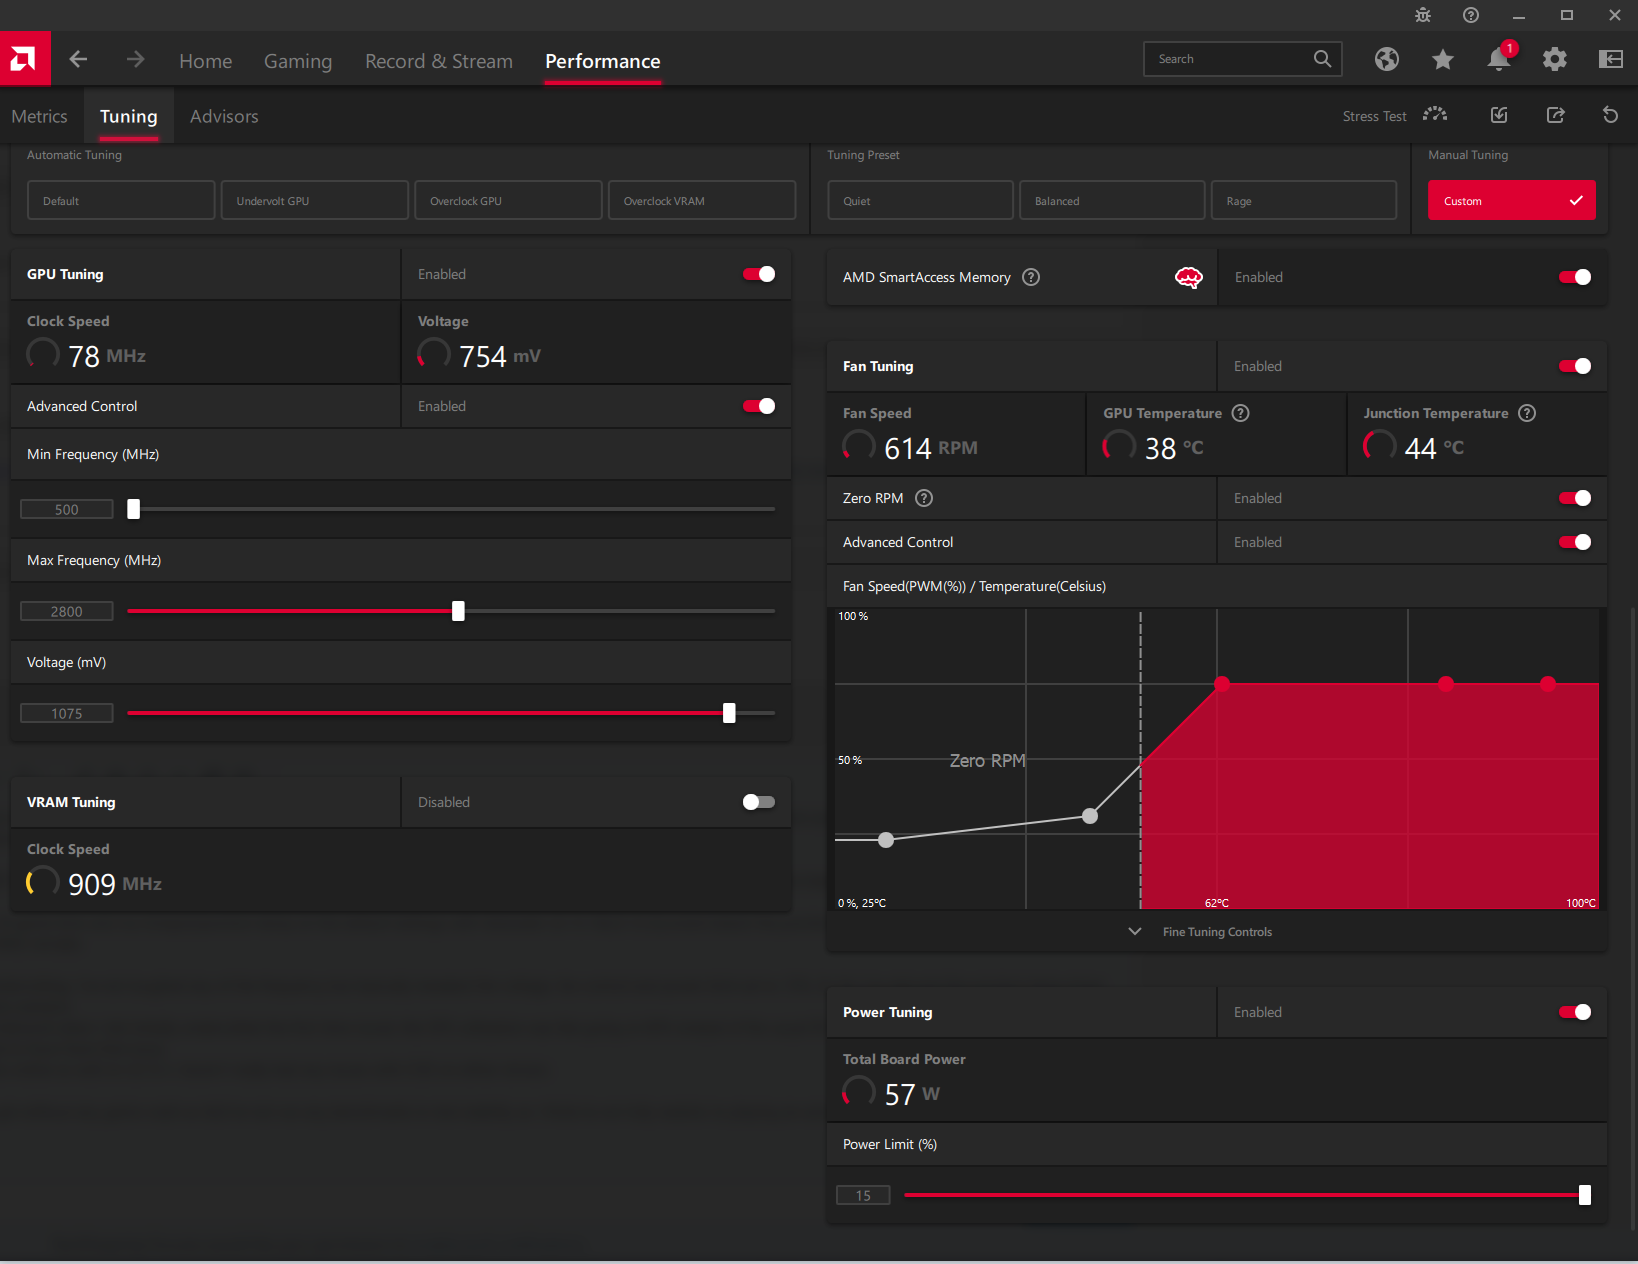Select the Balanced tuning preset

(x=1112, y=200)
